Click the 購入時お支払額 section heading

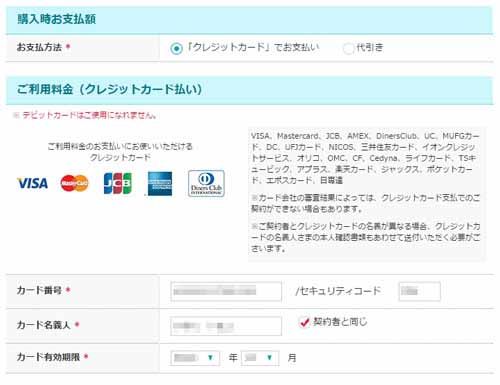click(x=57, y=19)
